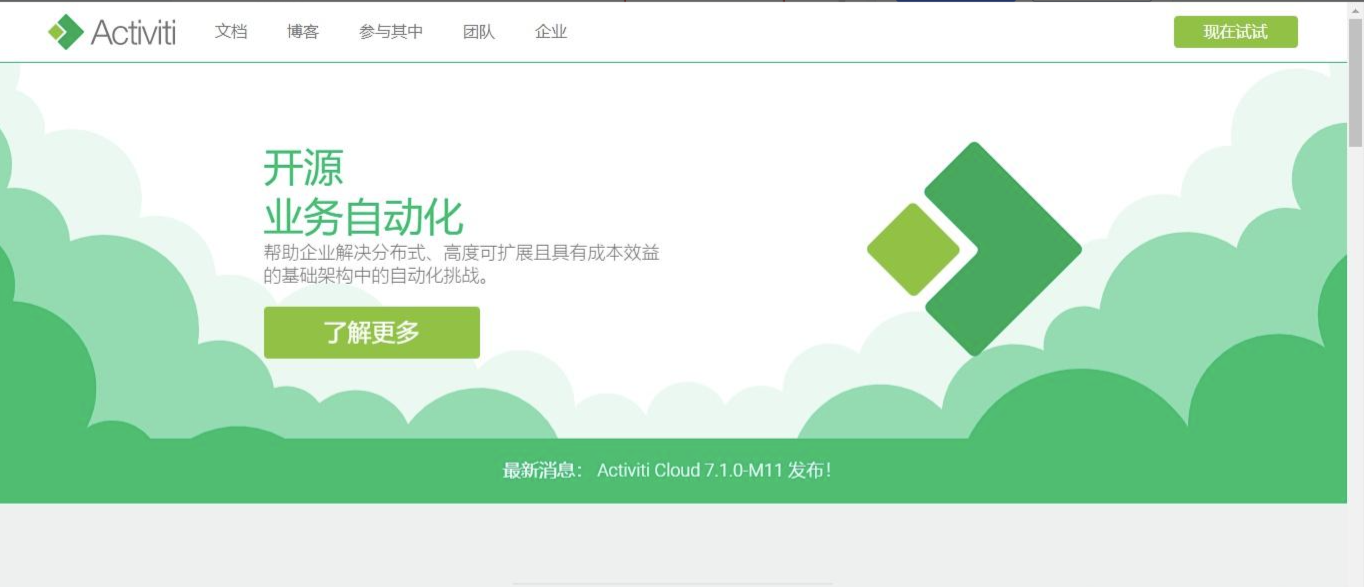Select the 企业 navigation item
The width and height of the screenshot is (1364, 587).
[x=551, y=32]
